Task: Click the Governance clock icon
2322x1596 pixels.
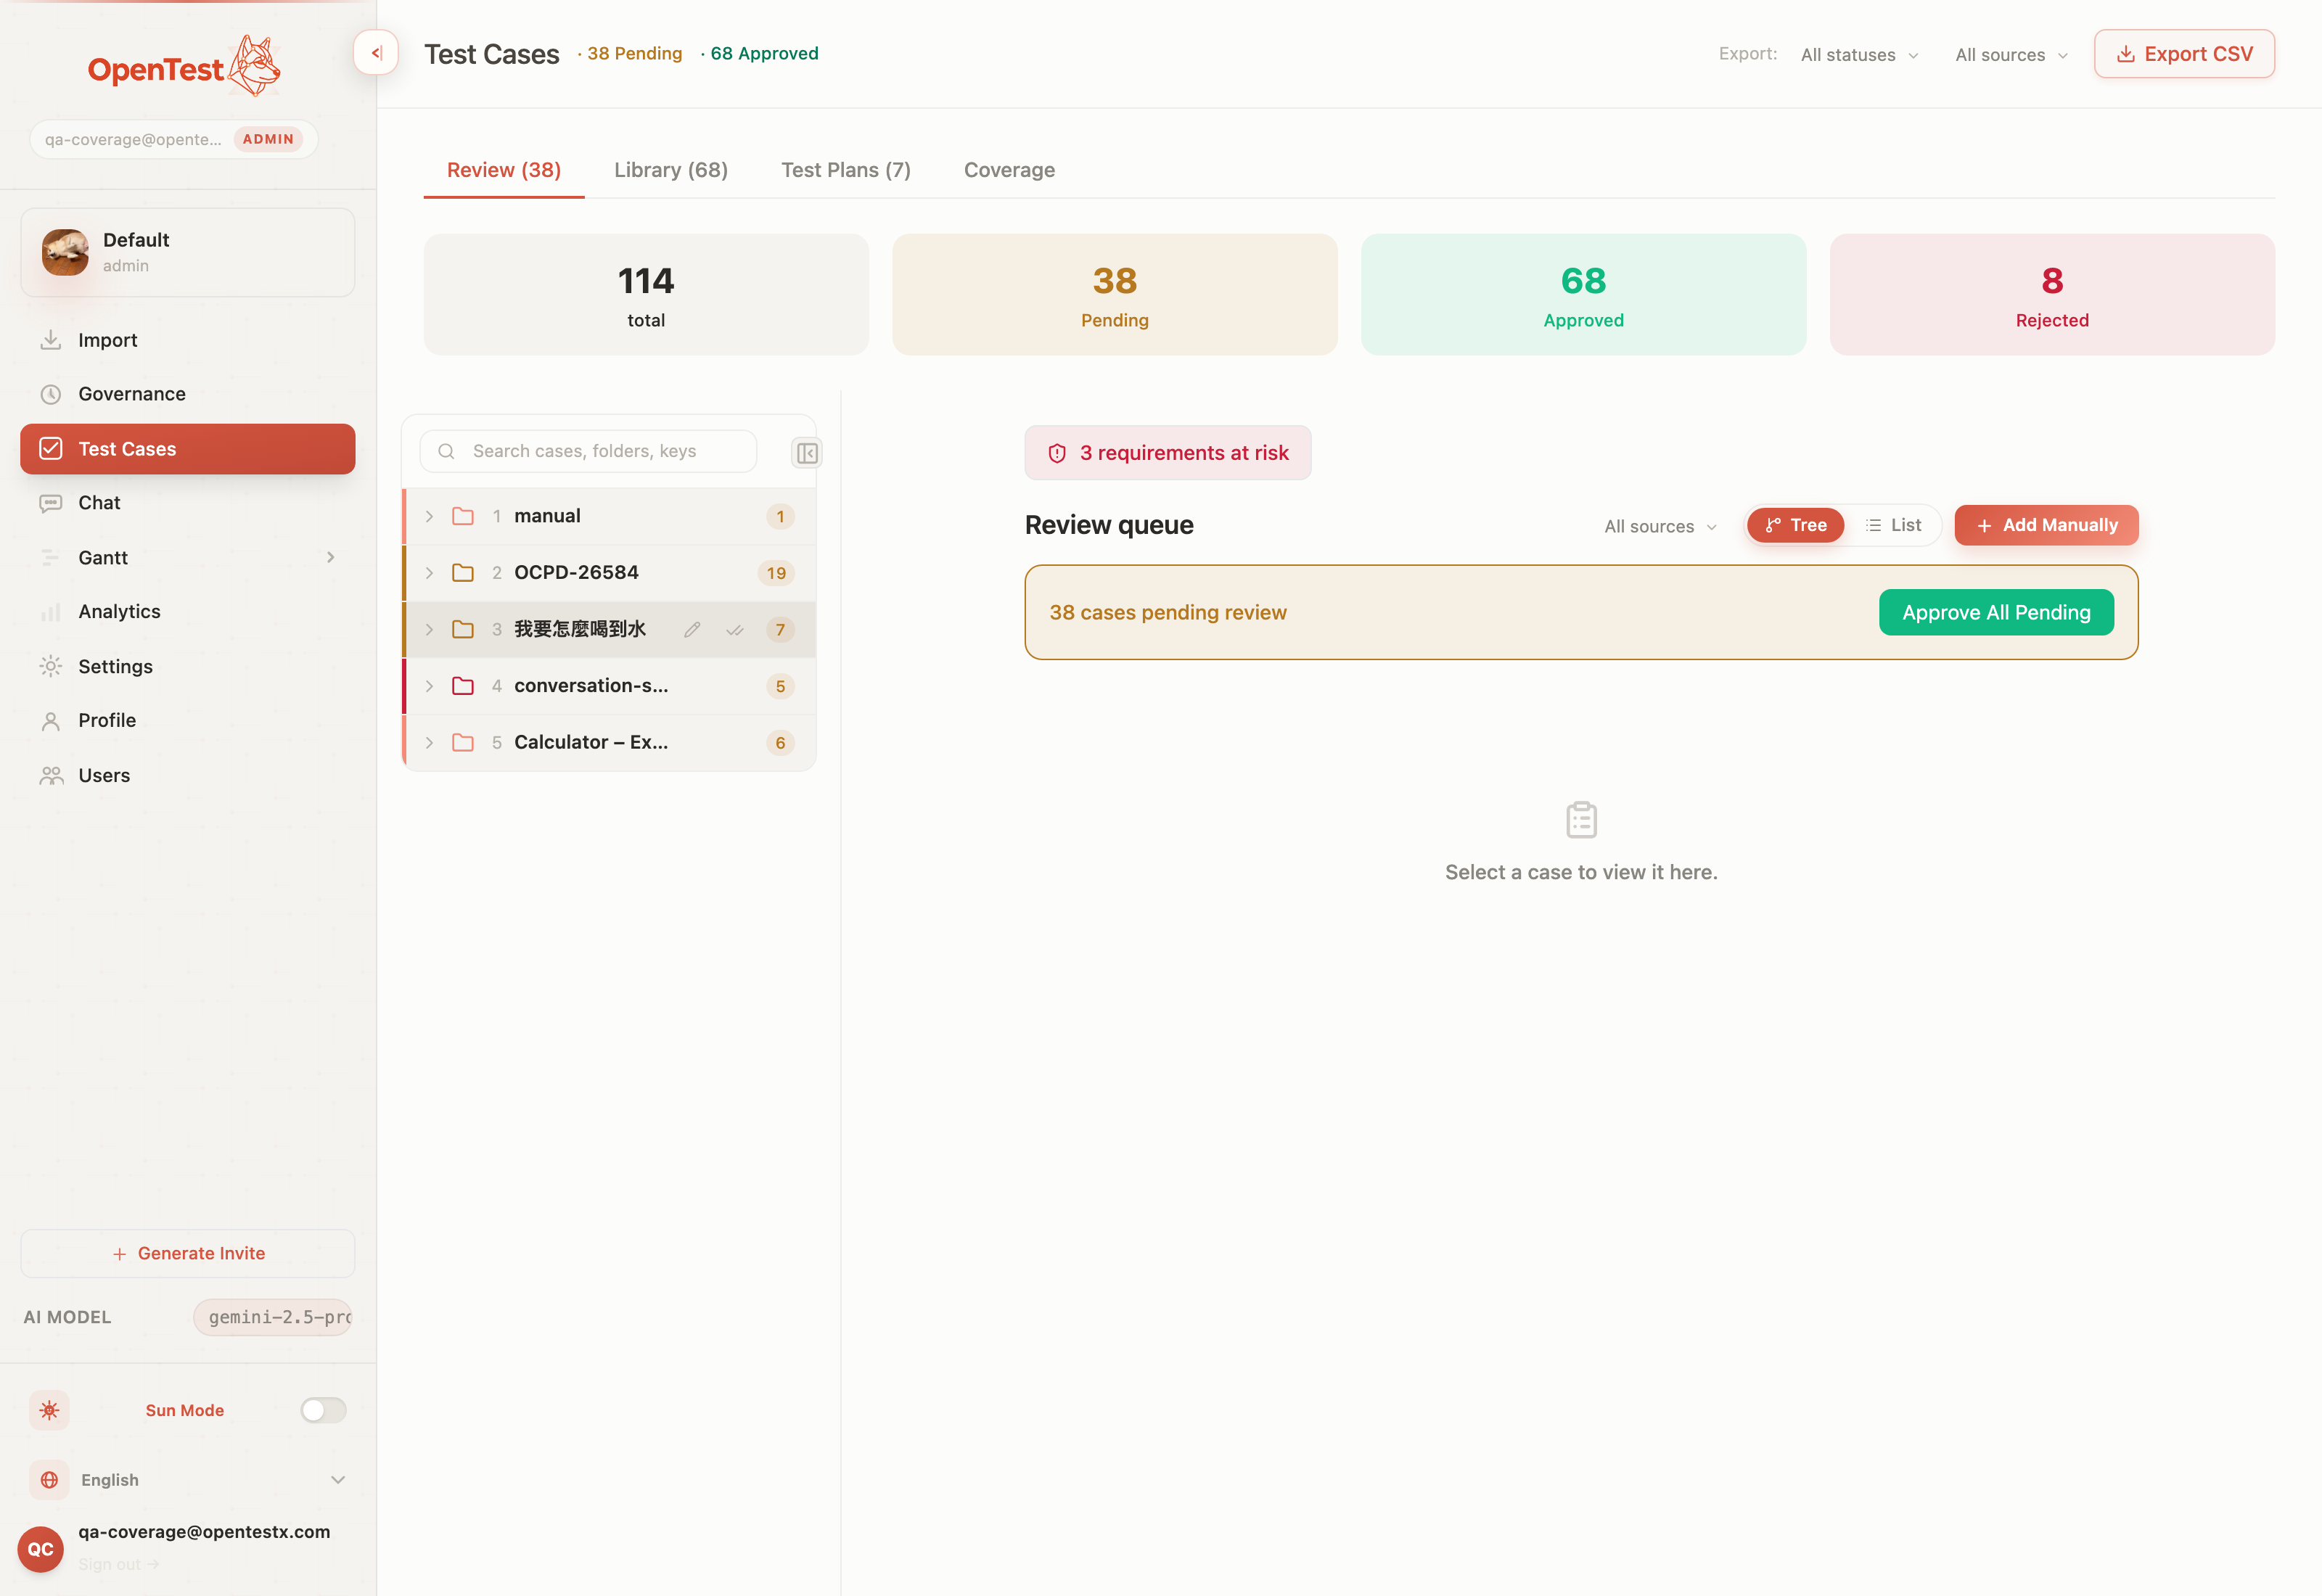Action: tap(51, 394)
